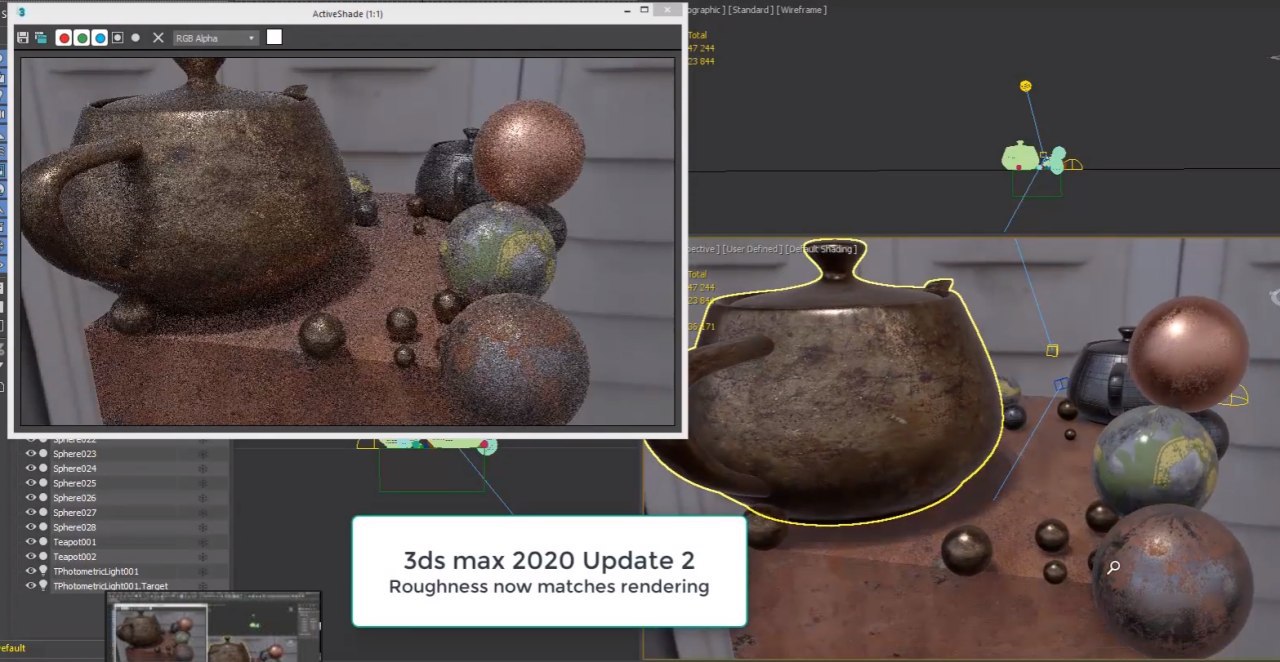Screen dimensions: 1280x662
Task: Select Sphere024 in the scene explorer
Action: click(x=75, y=469)
